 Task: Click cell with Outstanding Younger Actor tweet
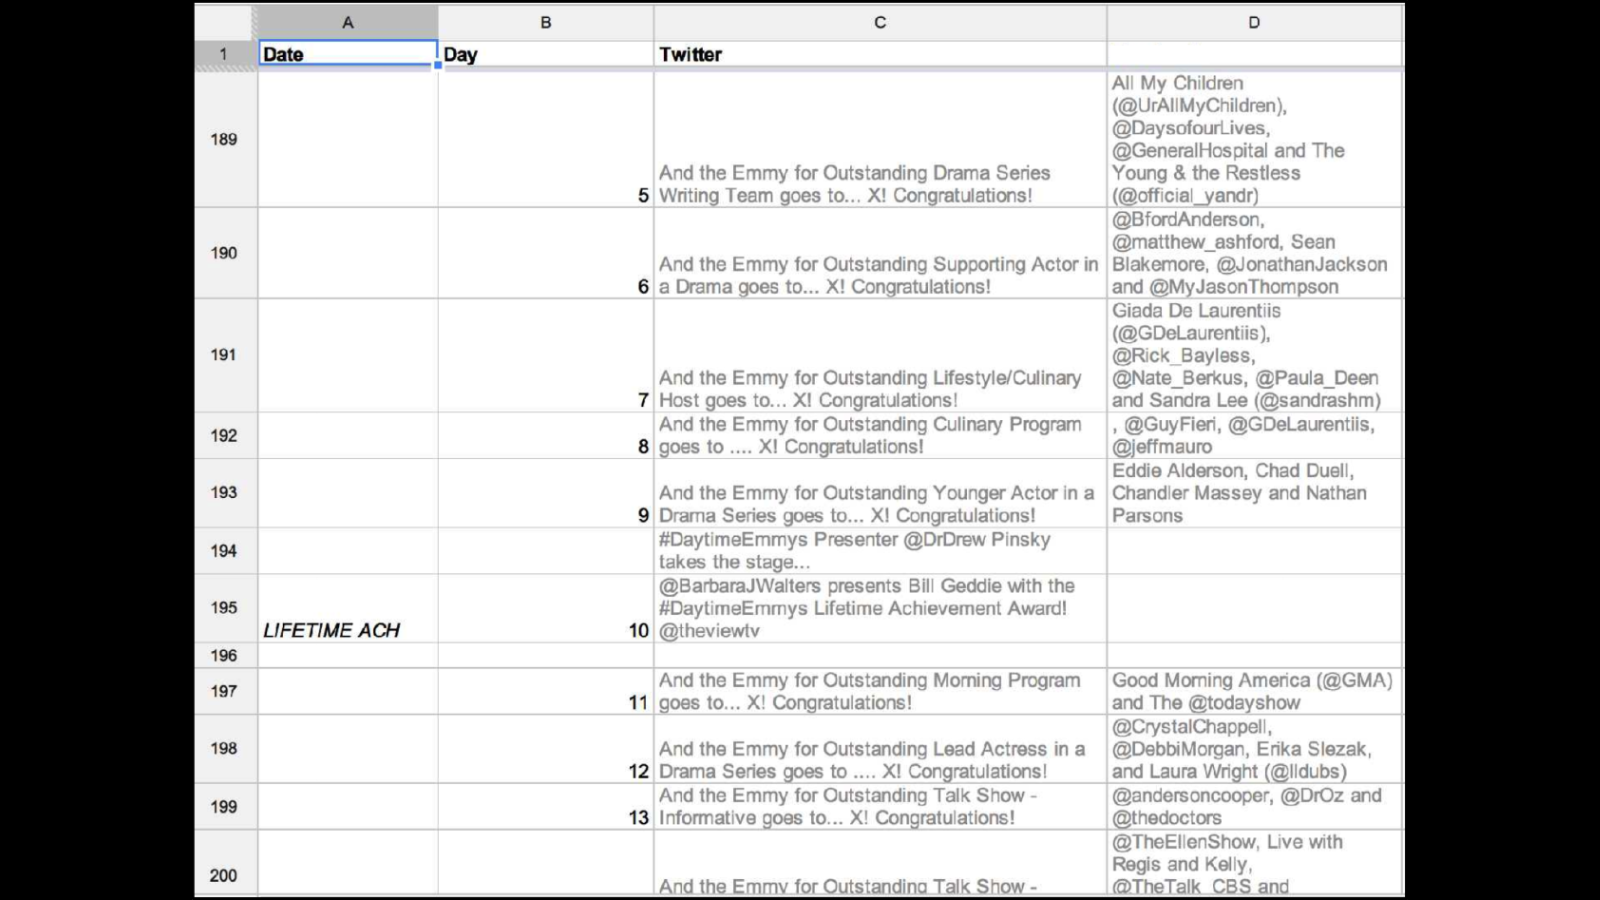point(880,493)
